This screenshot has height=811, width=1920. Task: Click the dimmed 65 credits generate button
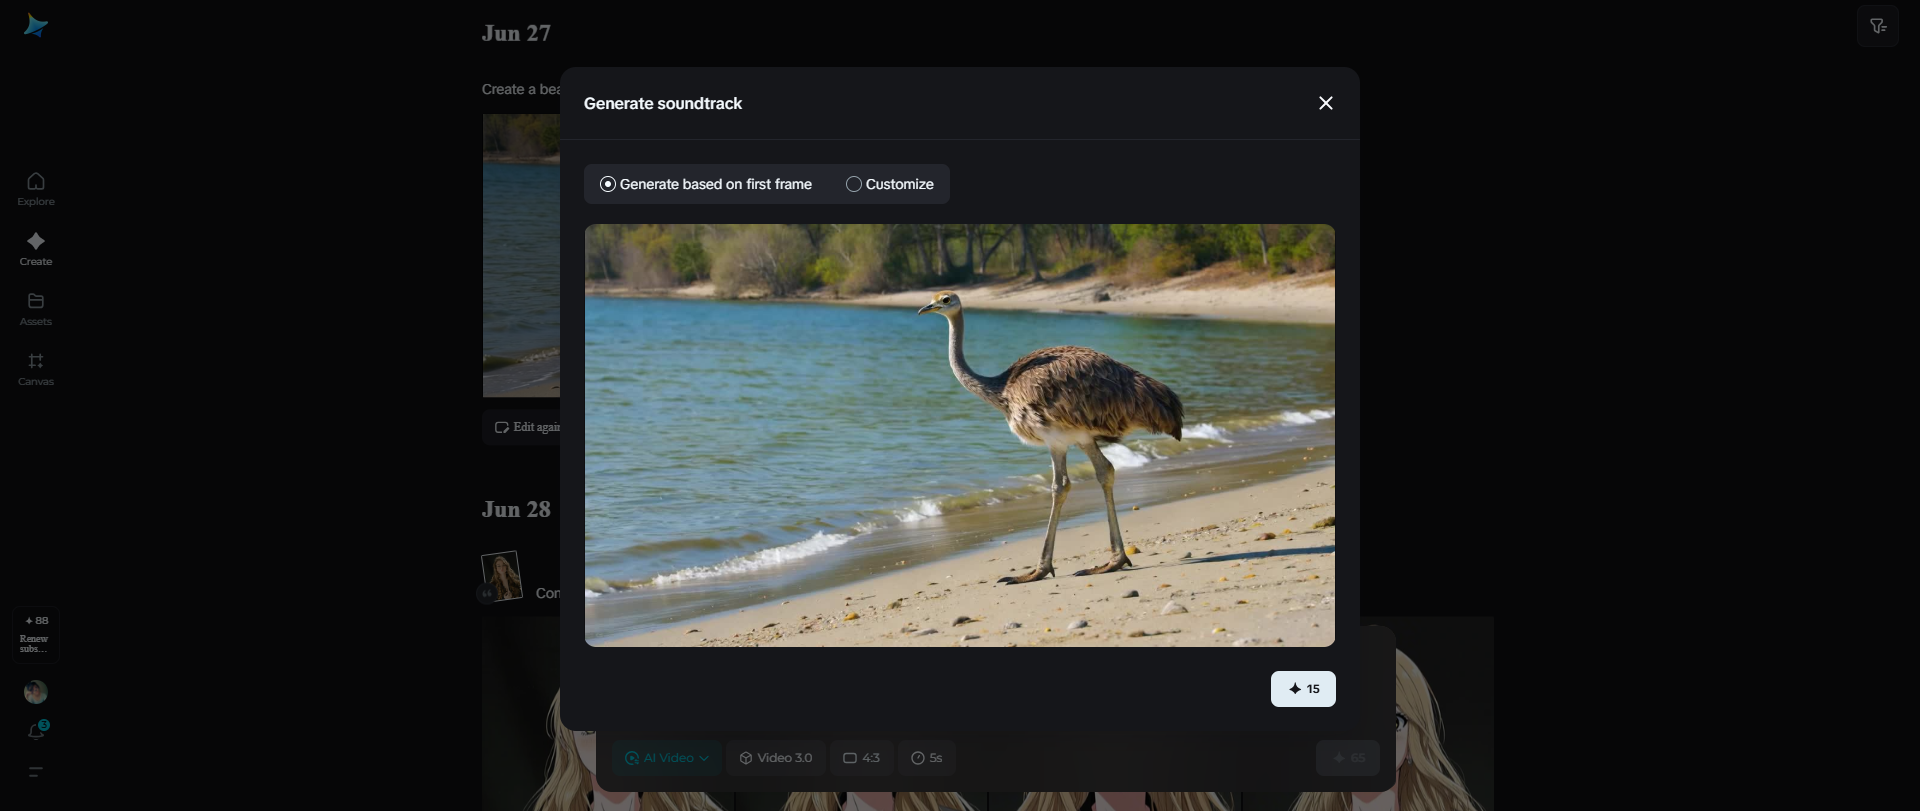point(1348,758)
